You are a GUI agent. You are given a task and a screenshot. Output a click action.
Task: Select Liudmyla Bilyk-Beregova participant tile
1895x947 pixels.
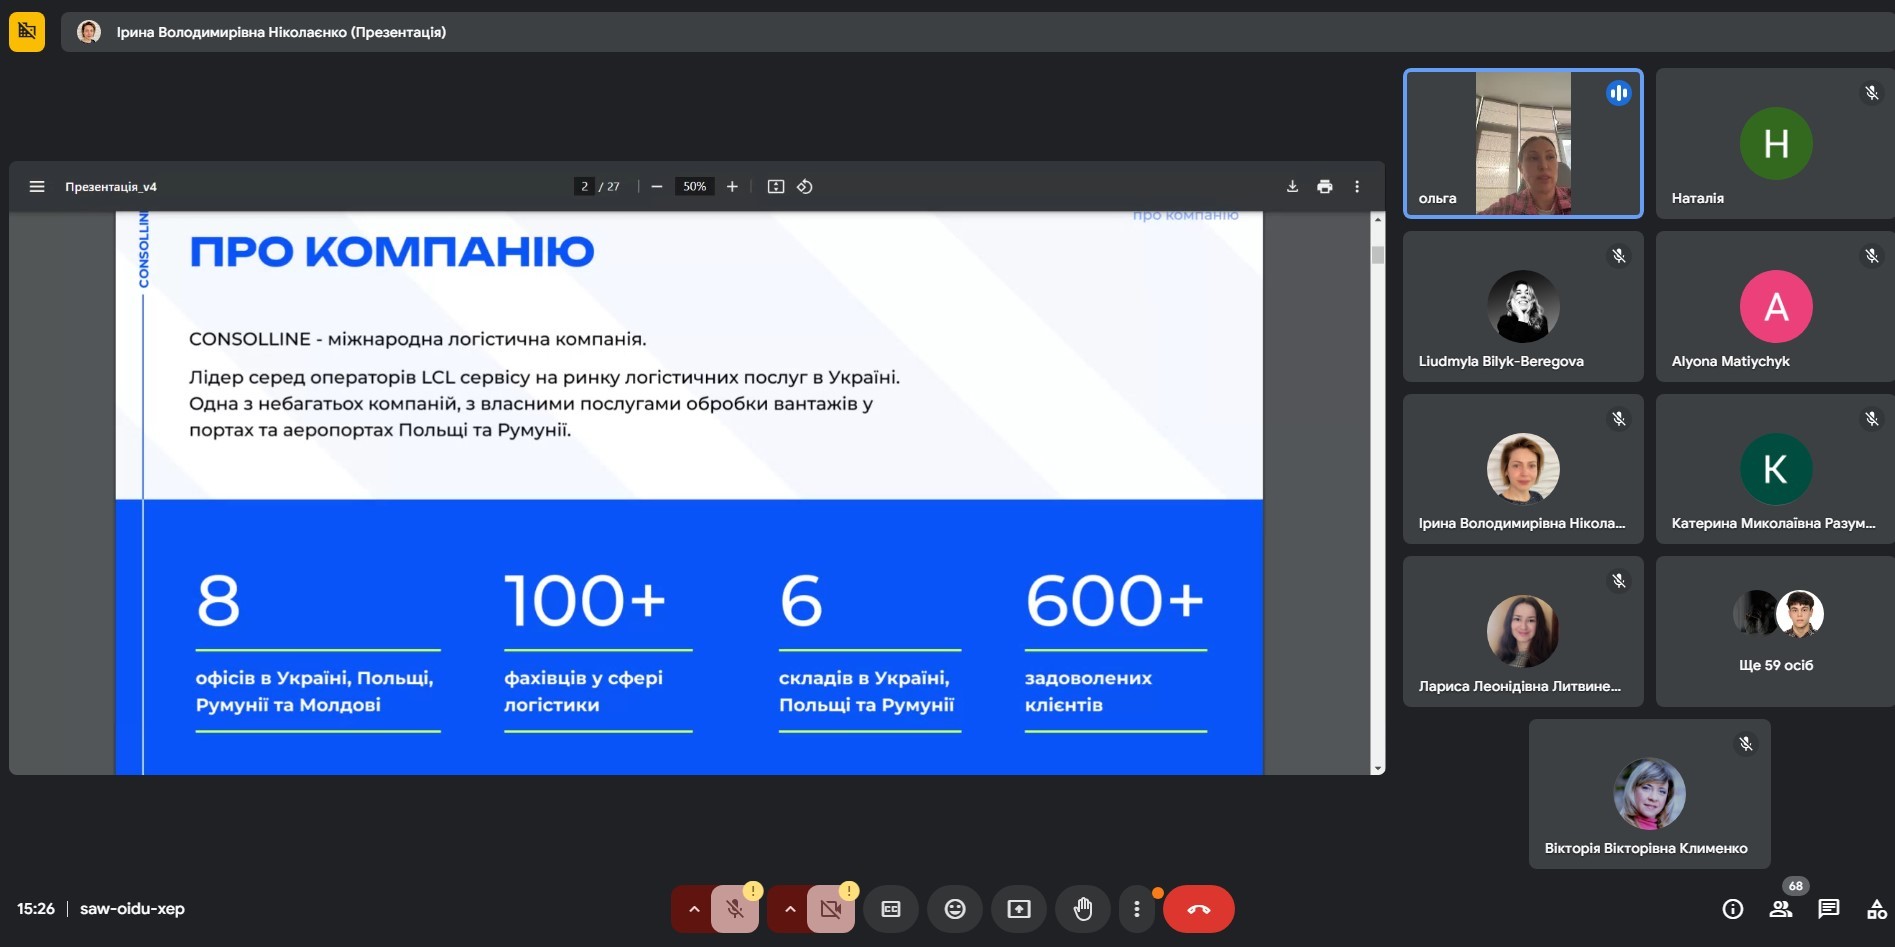pyautogui.click(x=1523, y=306)
